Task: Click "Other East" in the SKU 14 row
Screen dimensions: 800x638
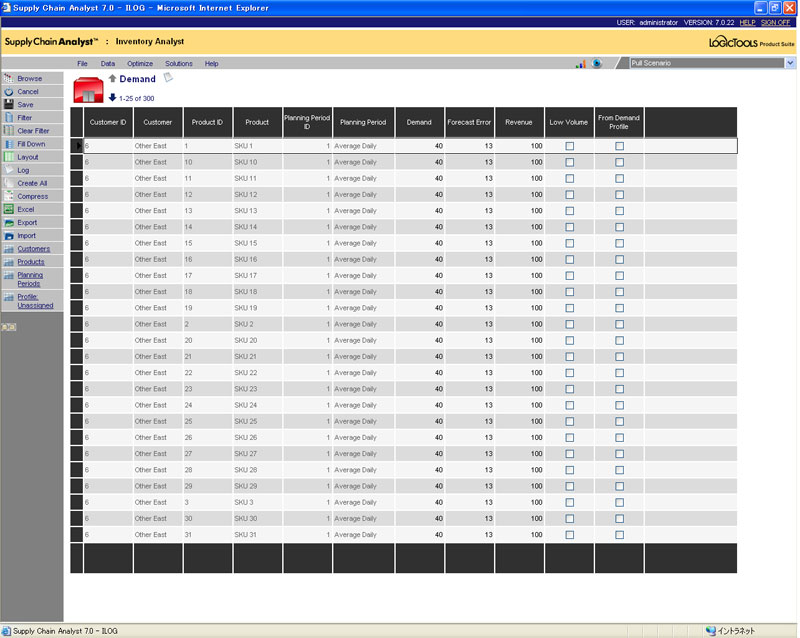Action: pyautogui.click(x=151, y=227)
